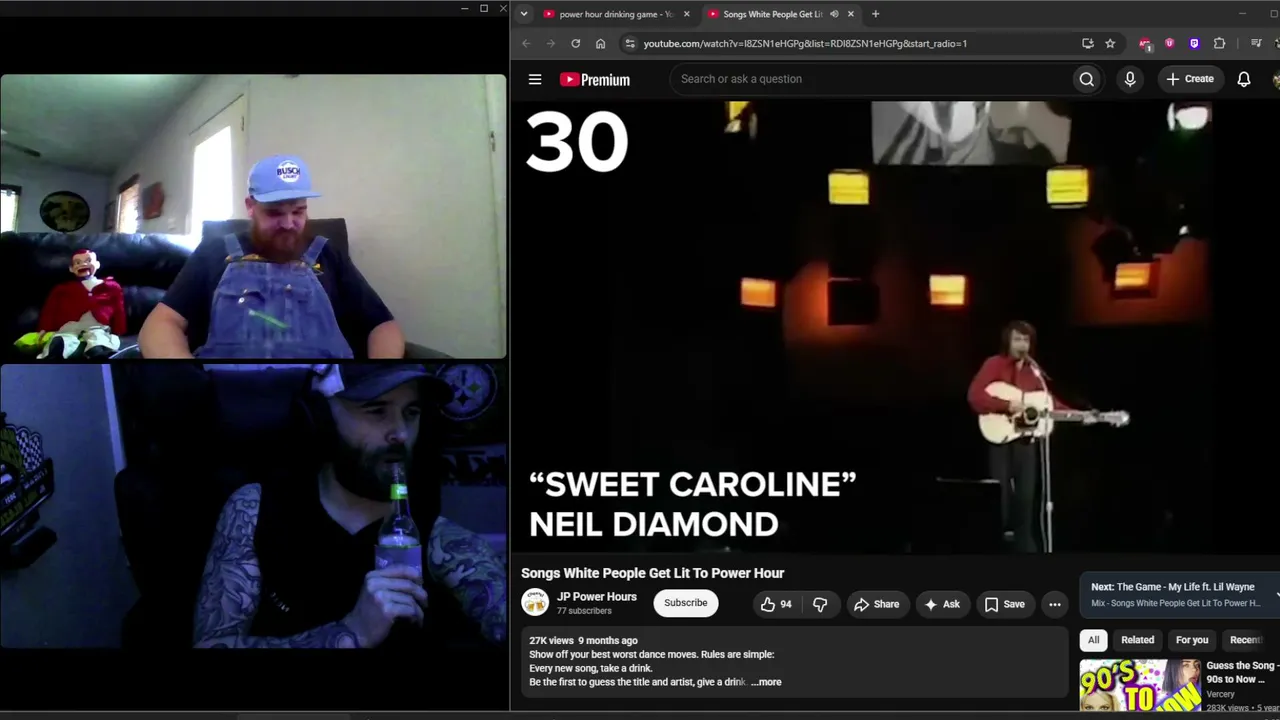The width and height of the screenshot is (1280, 720).
Task: Dislike the video
Action: 820,604
